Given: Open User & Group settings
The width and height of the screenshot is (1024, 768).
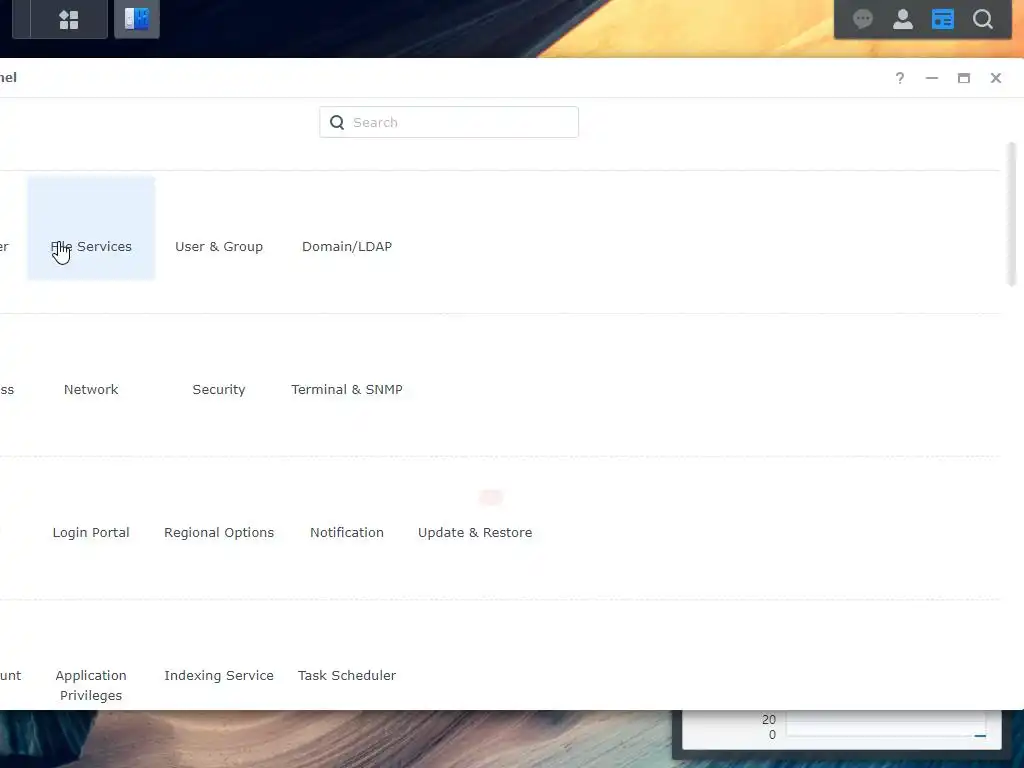Looking at the screenshot, I should pos(219,246).
